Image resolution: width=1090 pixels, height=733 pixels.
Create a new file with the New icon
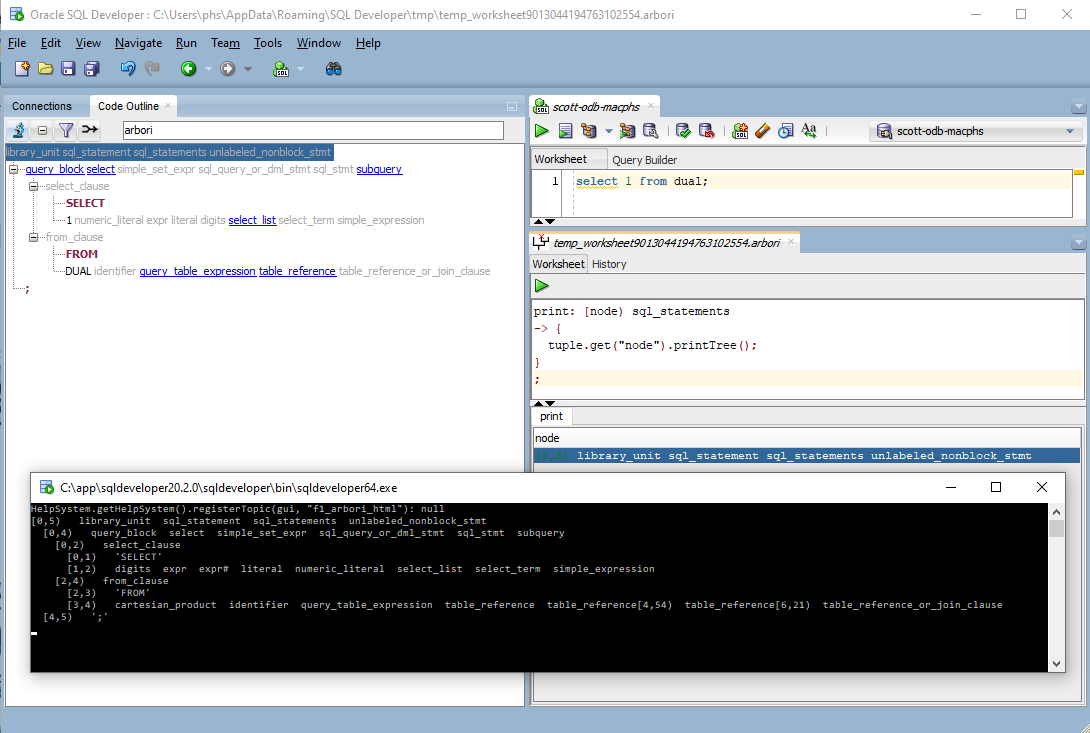tap(22, 68)
